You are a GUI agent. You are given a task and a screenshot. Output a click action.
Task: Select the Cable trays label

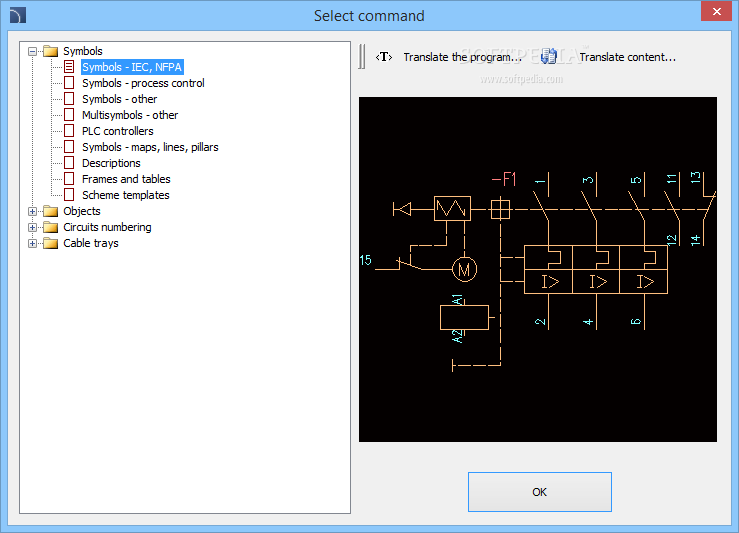(91, 243)
